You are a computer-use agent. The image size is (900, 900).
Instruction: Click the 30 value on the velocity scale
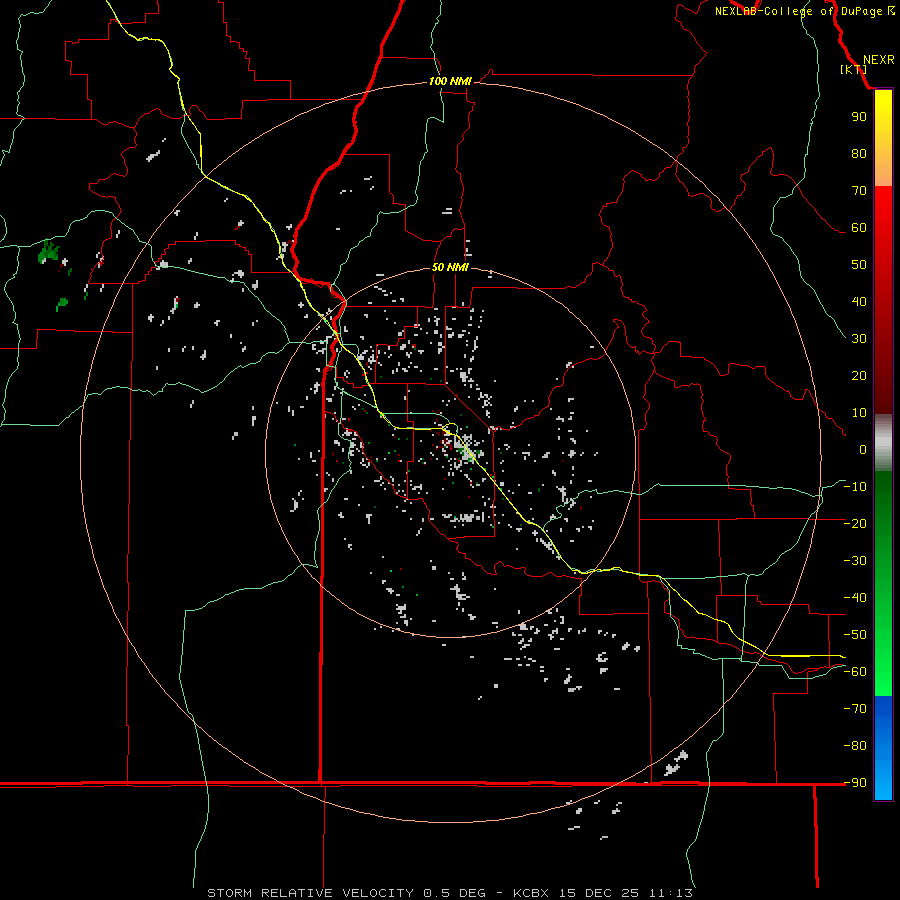[859, 339]
